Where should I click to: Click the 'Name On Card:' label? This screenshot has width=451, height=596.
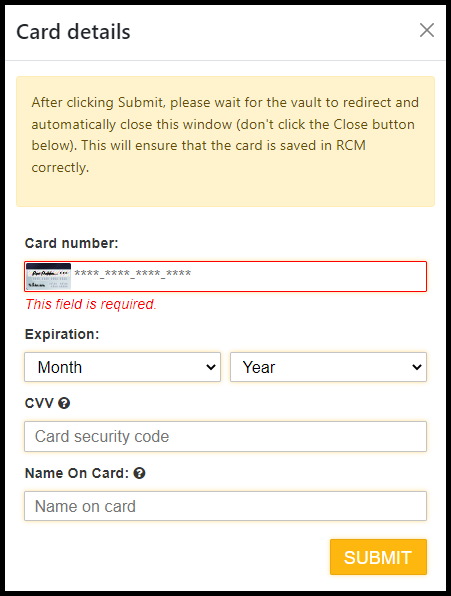pos(77,473)
